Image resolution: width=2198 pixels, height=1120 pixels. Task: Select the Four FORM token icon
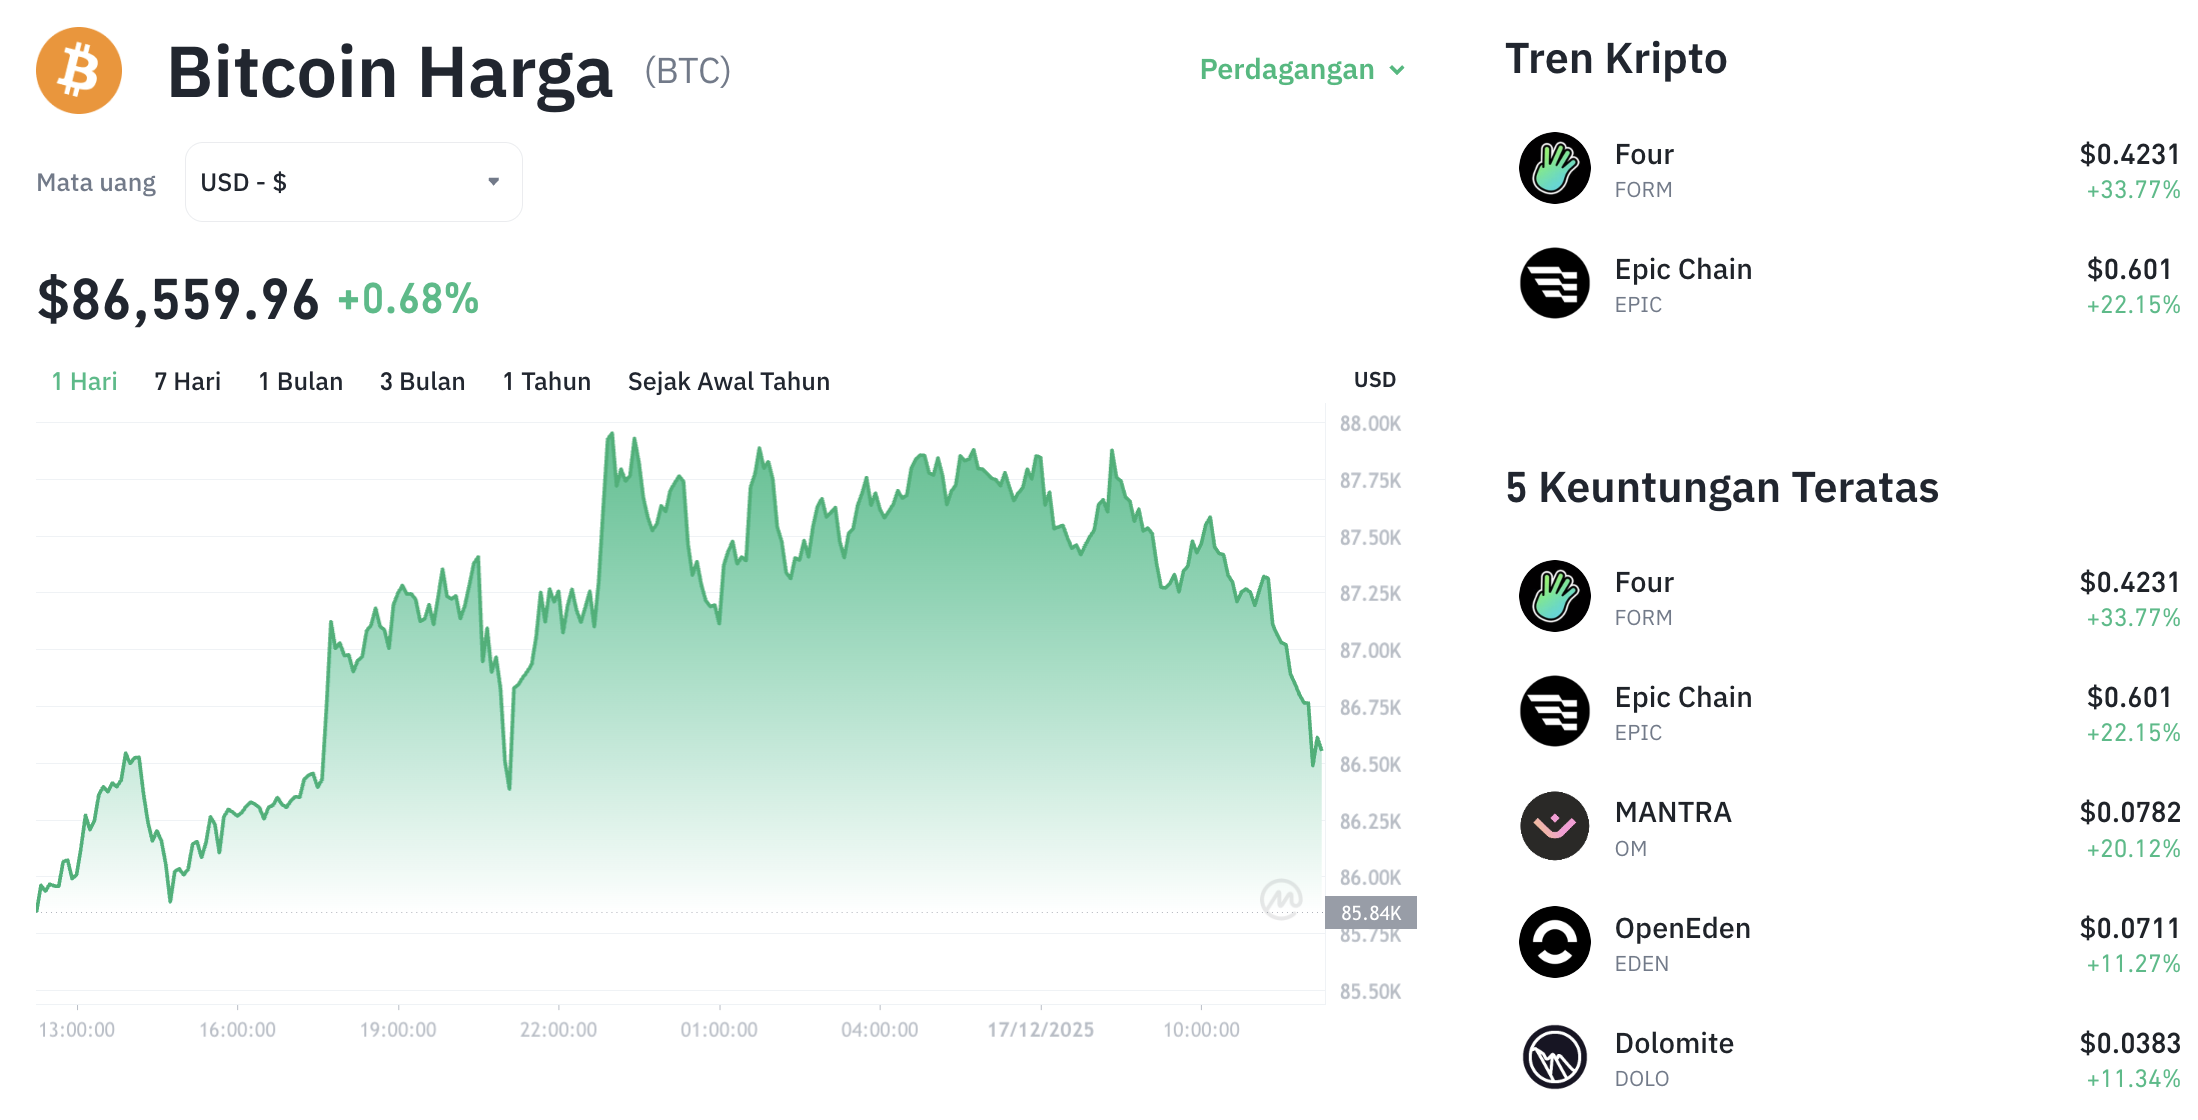coord(1554,169)
